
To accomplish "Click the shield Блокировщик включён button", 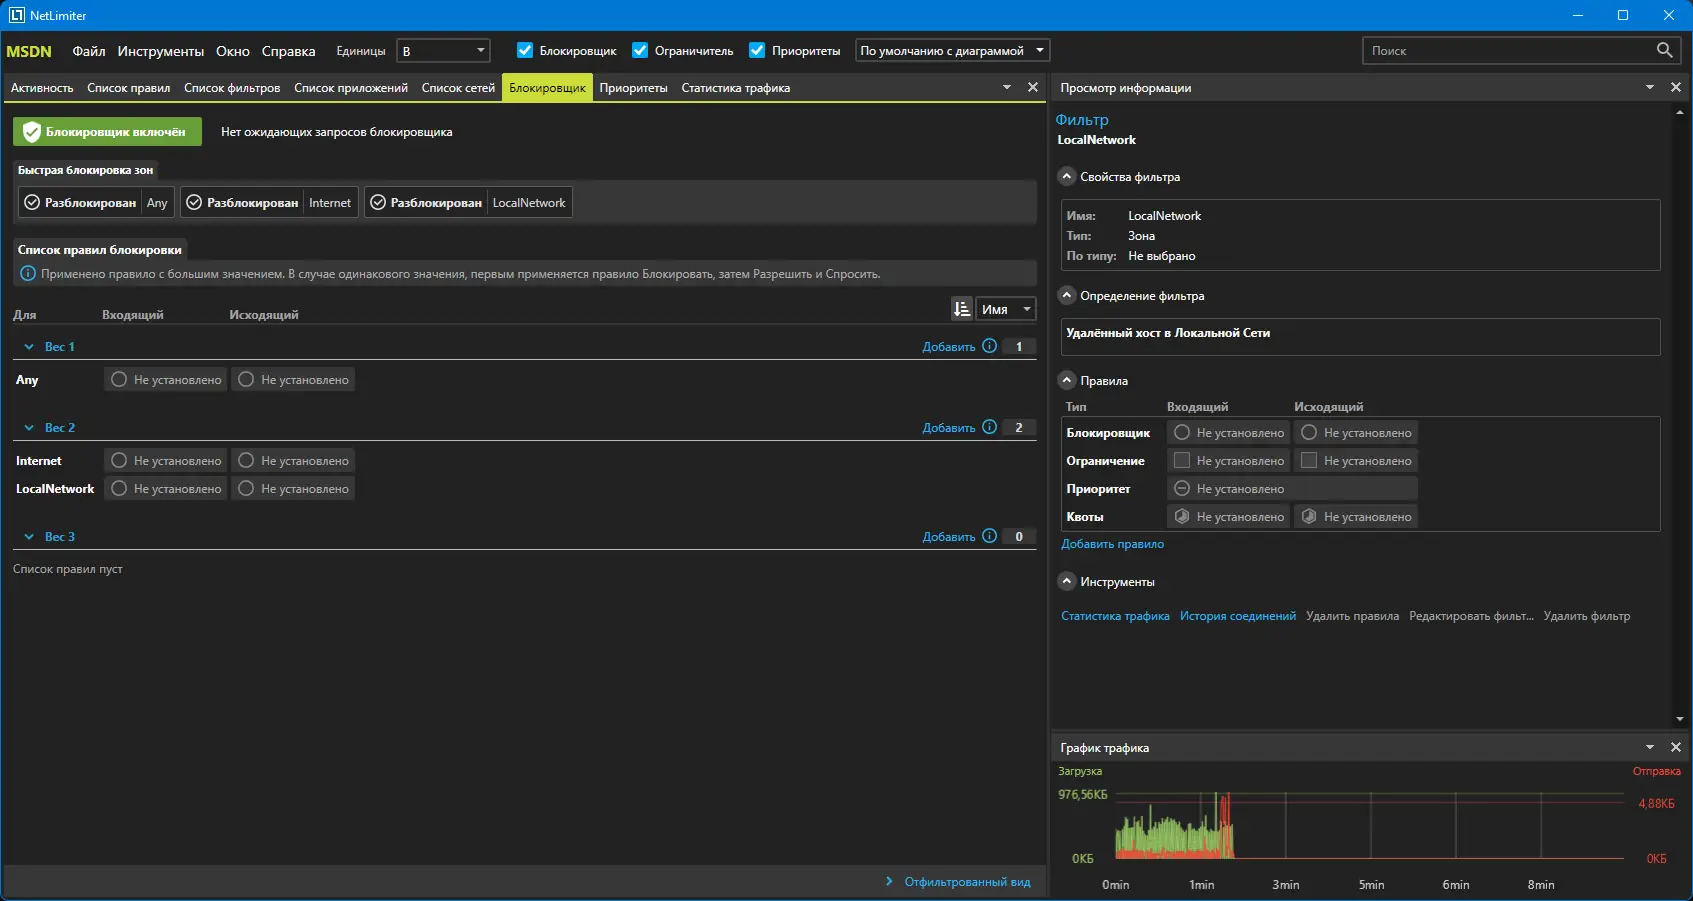I will 107,132.
